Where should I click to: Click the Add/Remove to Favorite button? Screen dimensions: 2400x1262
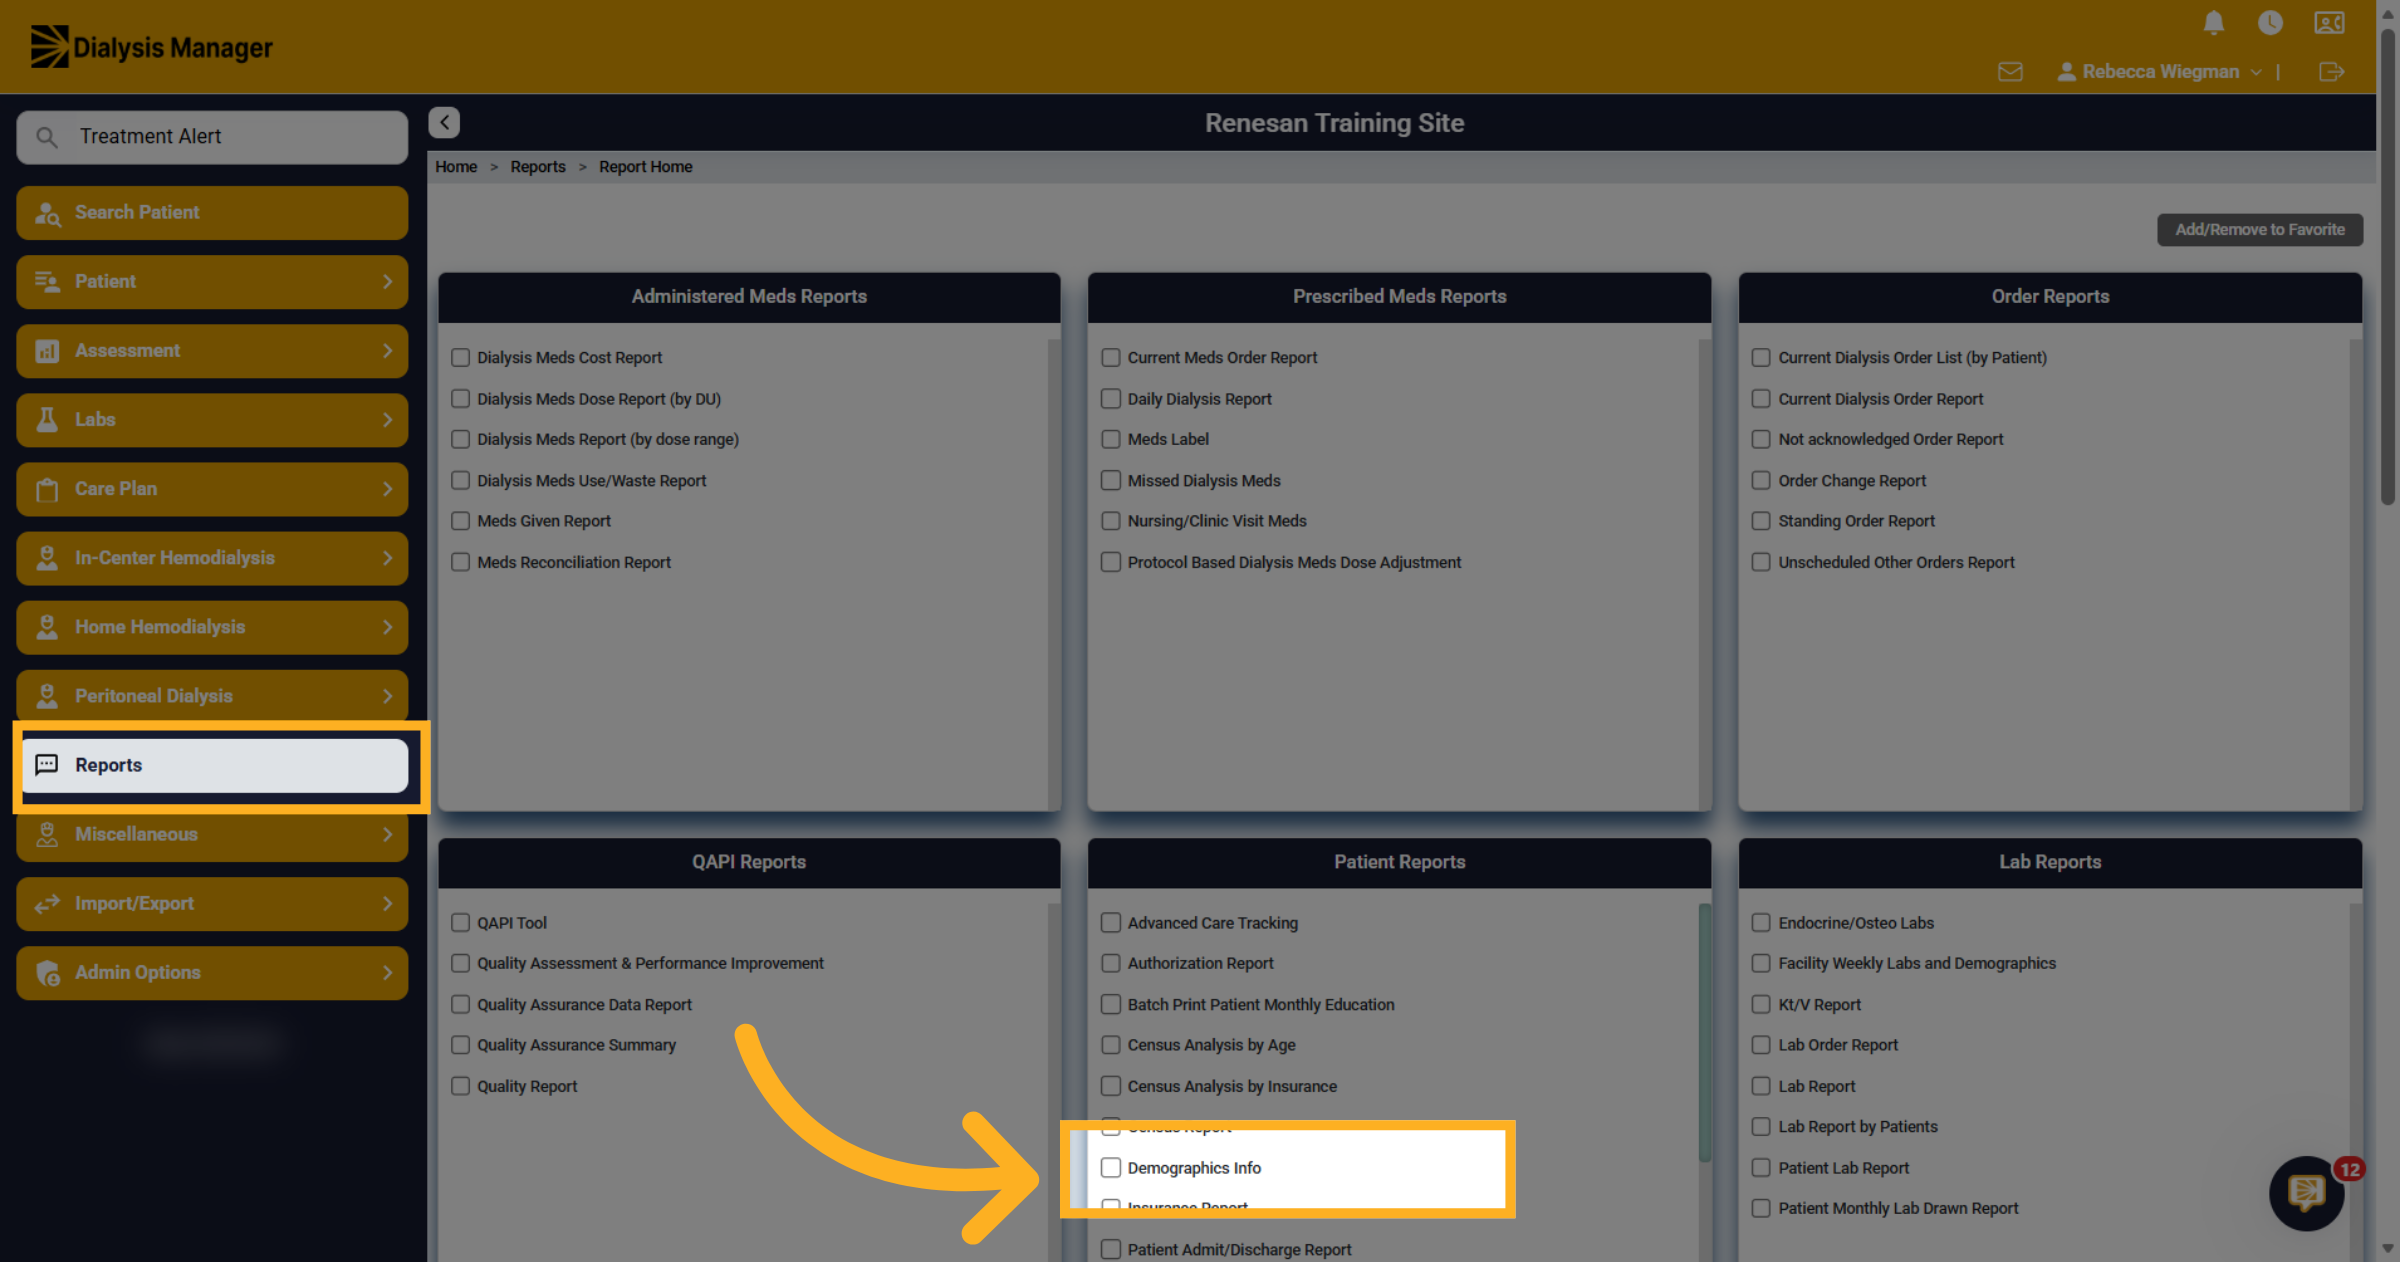coord(2260,230)
